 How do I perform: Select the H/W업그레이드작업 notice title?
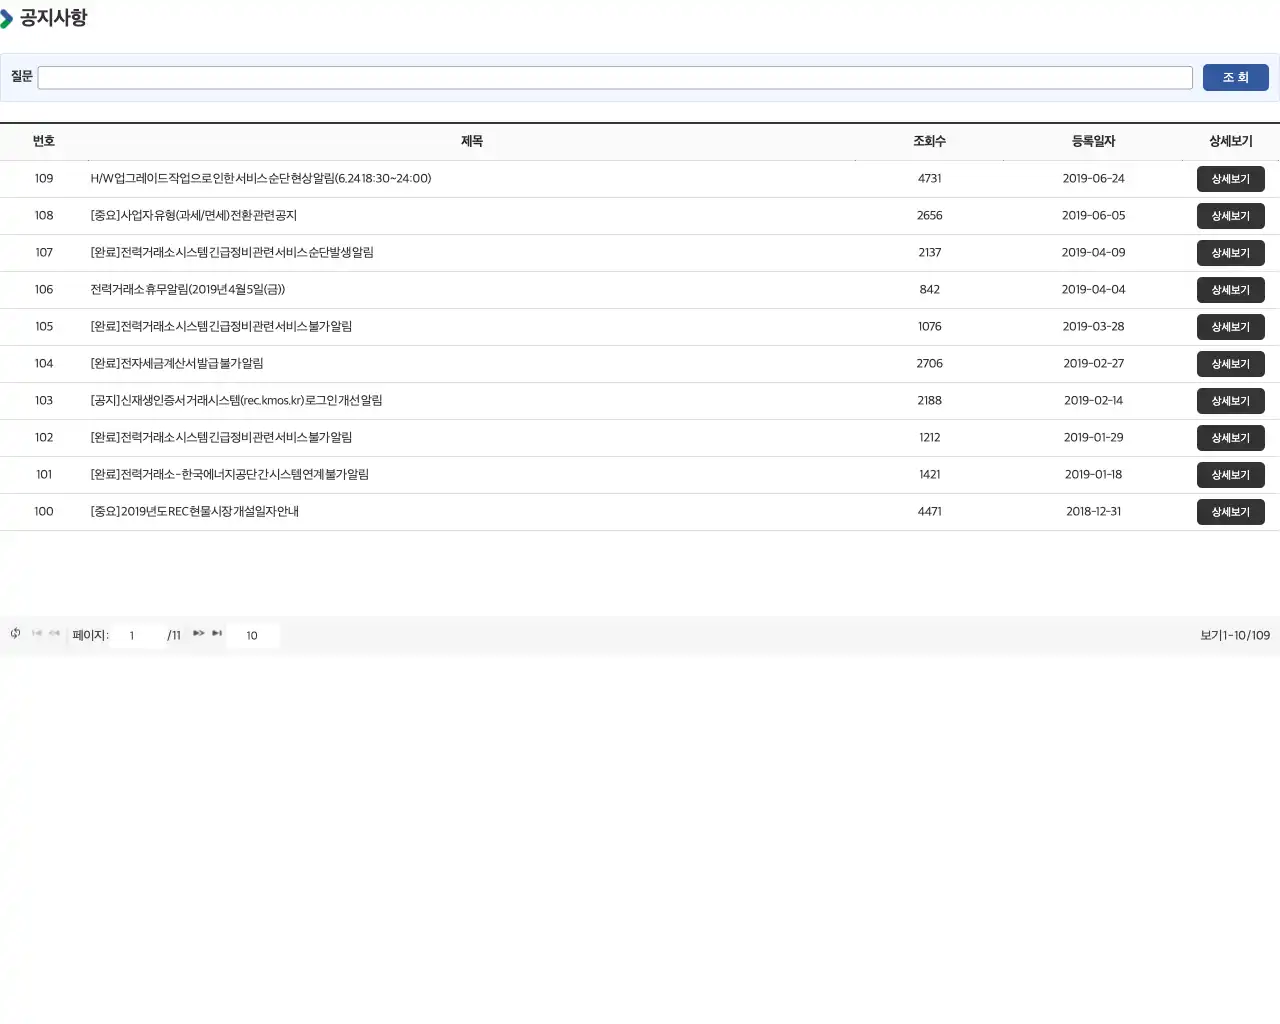(261, 178)
